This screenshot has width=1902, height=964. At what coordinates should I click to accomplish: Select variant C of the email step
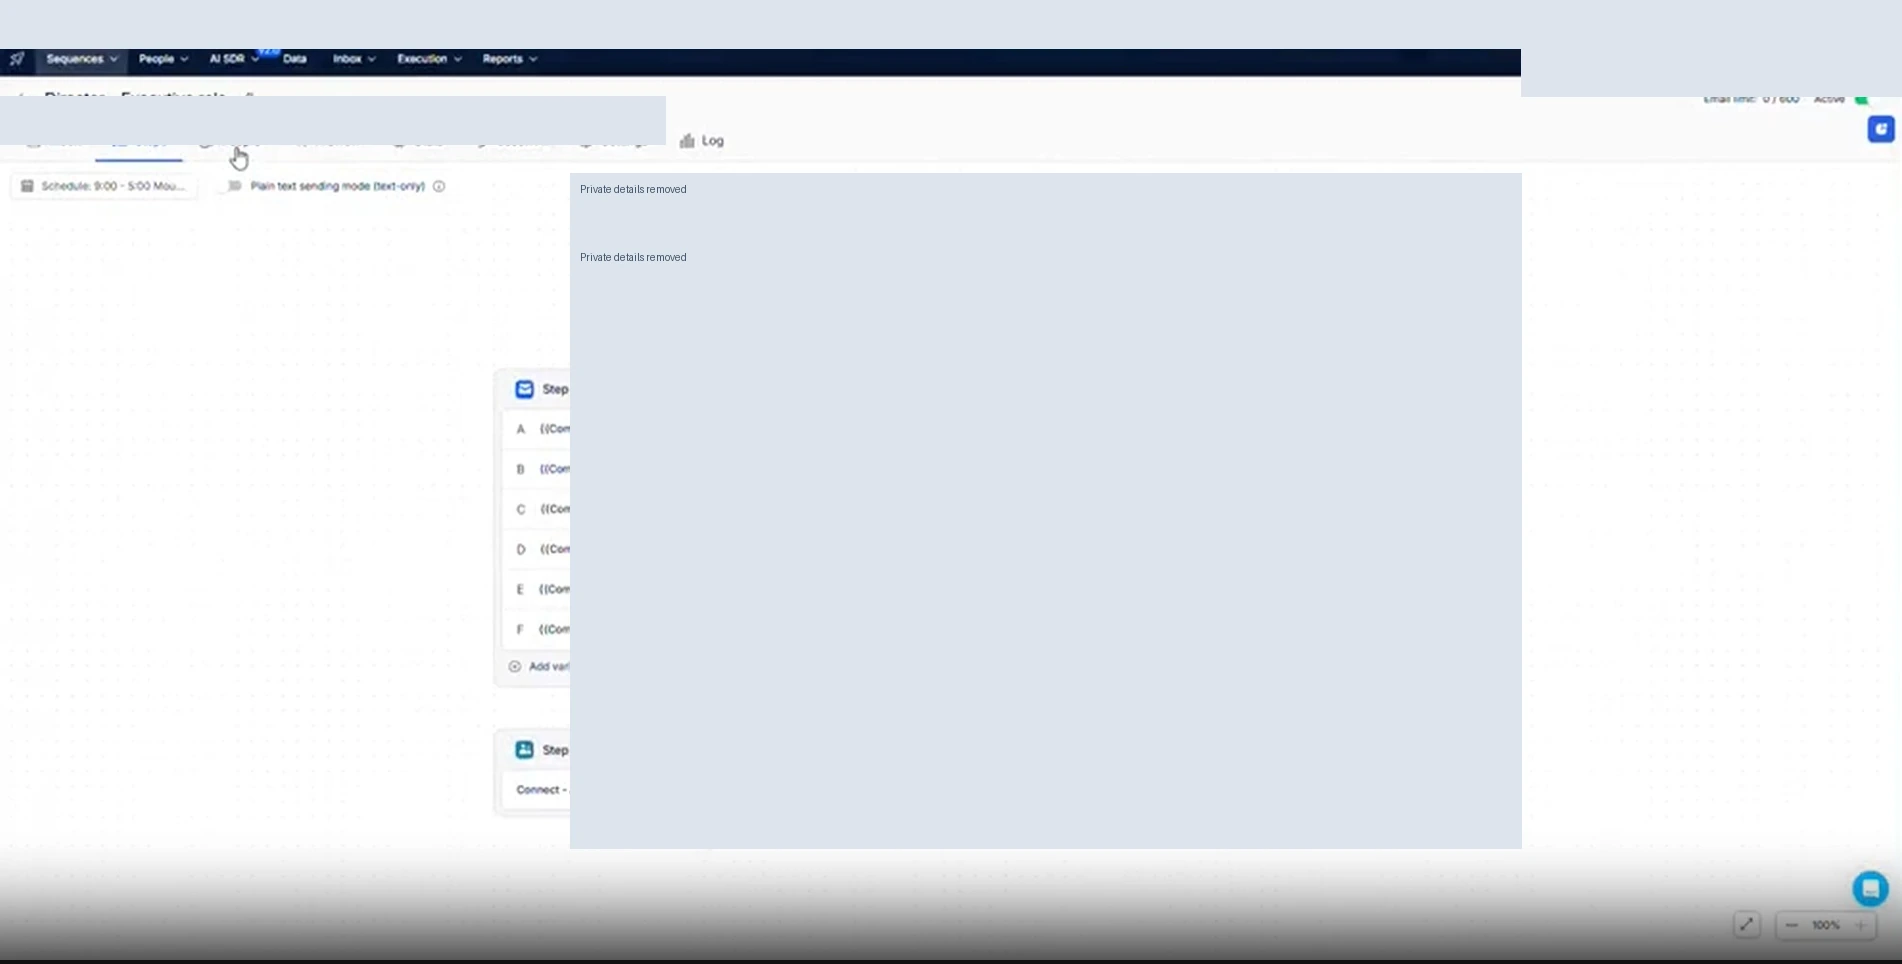pos(536,509)
